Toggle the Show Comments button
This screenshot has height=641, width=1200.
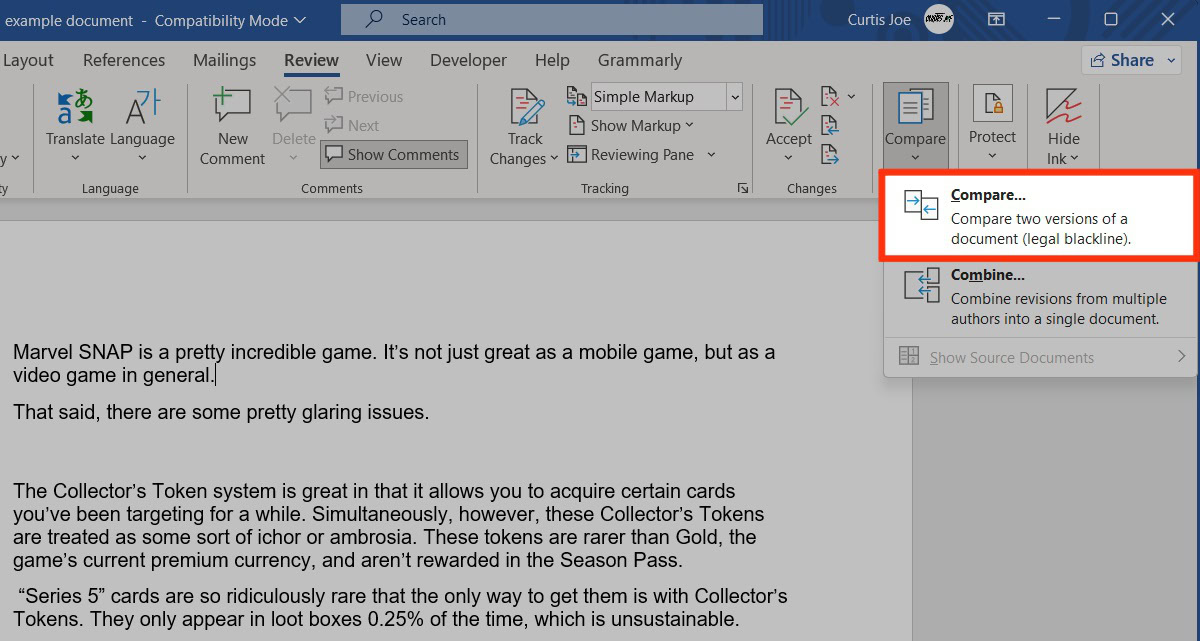coord(393,155)
